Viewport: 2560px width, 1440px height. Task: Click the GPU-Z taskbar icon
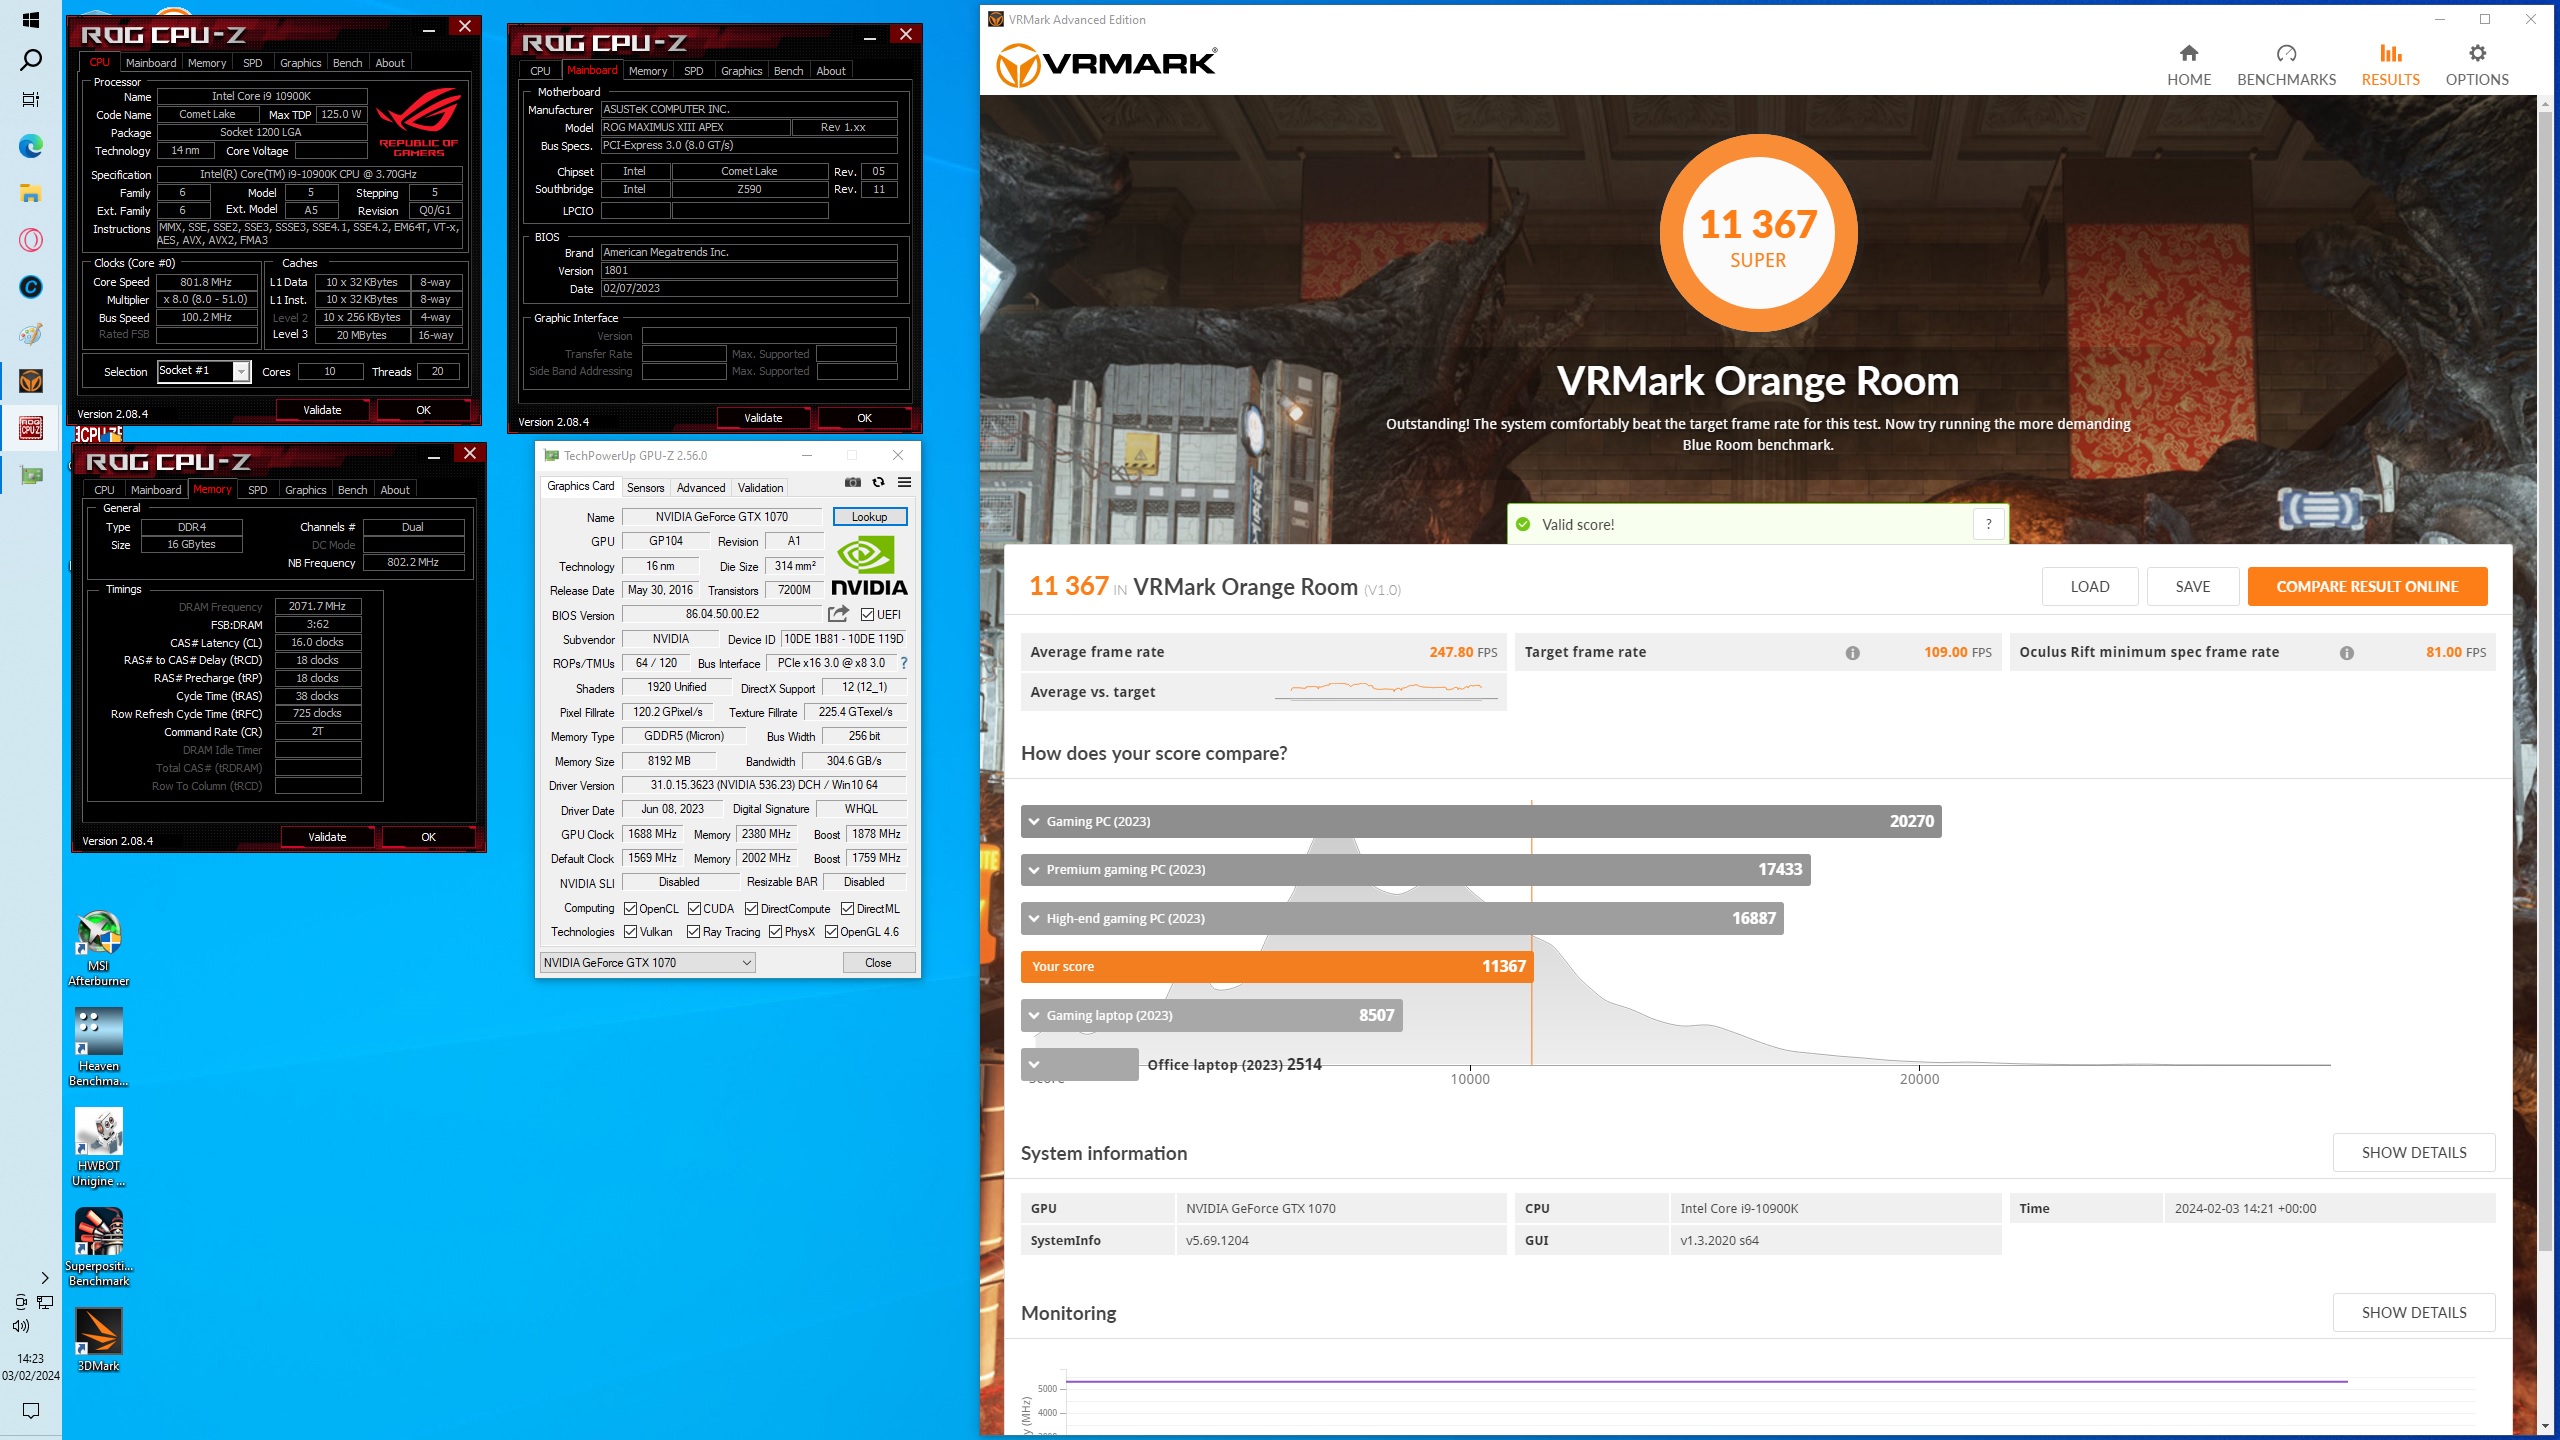pos(31,475)
